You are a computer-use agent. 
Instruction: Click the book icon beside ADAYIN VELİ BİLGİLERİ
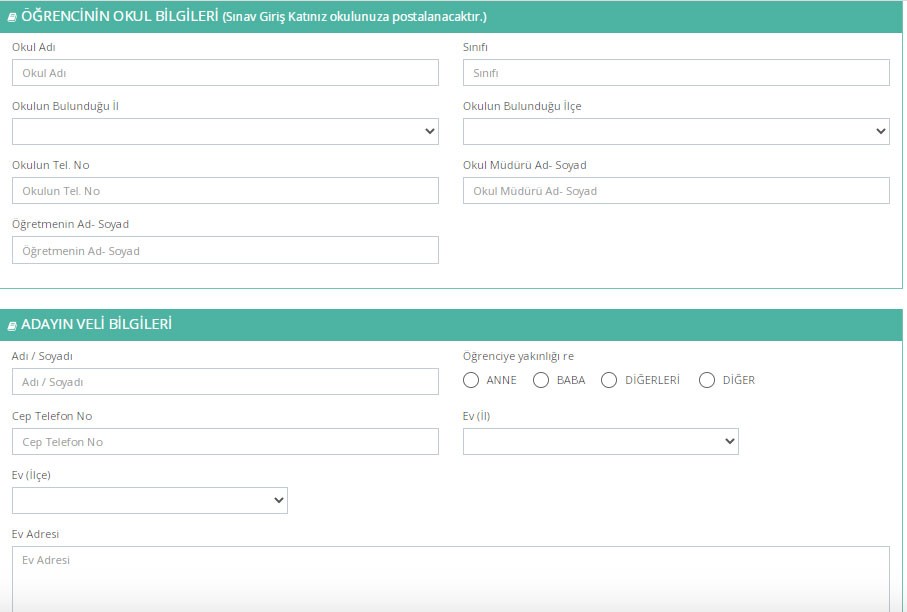(x=12, y=326)
